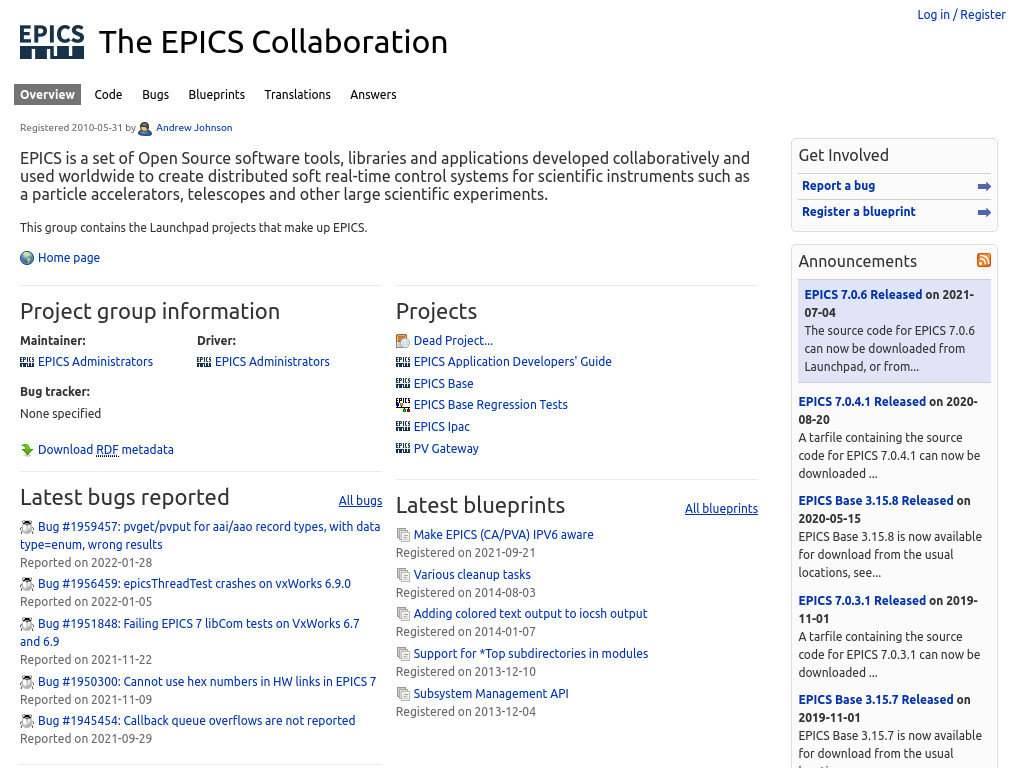
Task: Open Support for *Top subdirectories blueprint
Action: [531, 654]
